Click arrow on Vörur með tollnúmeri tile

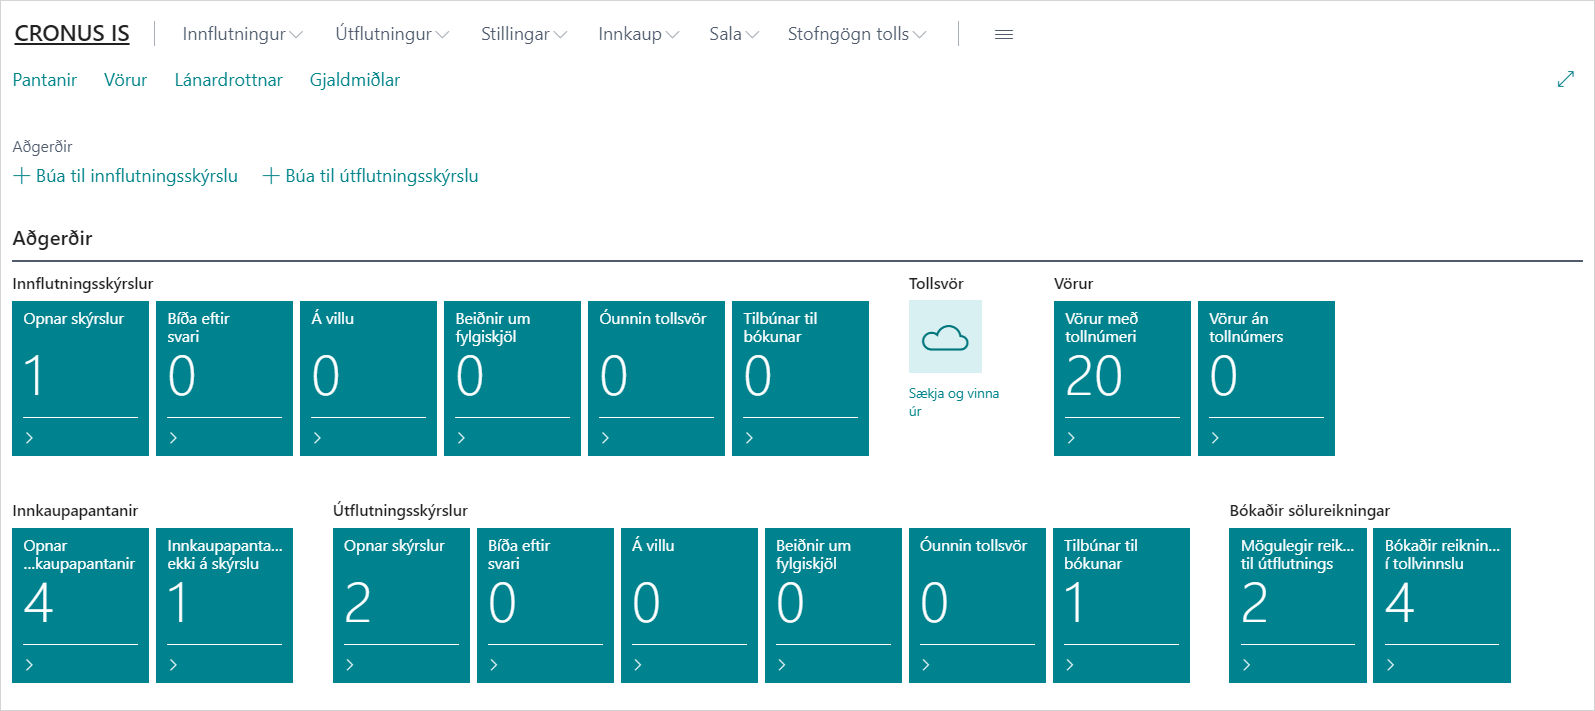1071,438
